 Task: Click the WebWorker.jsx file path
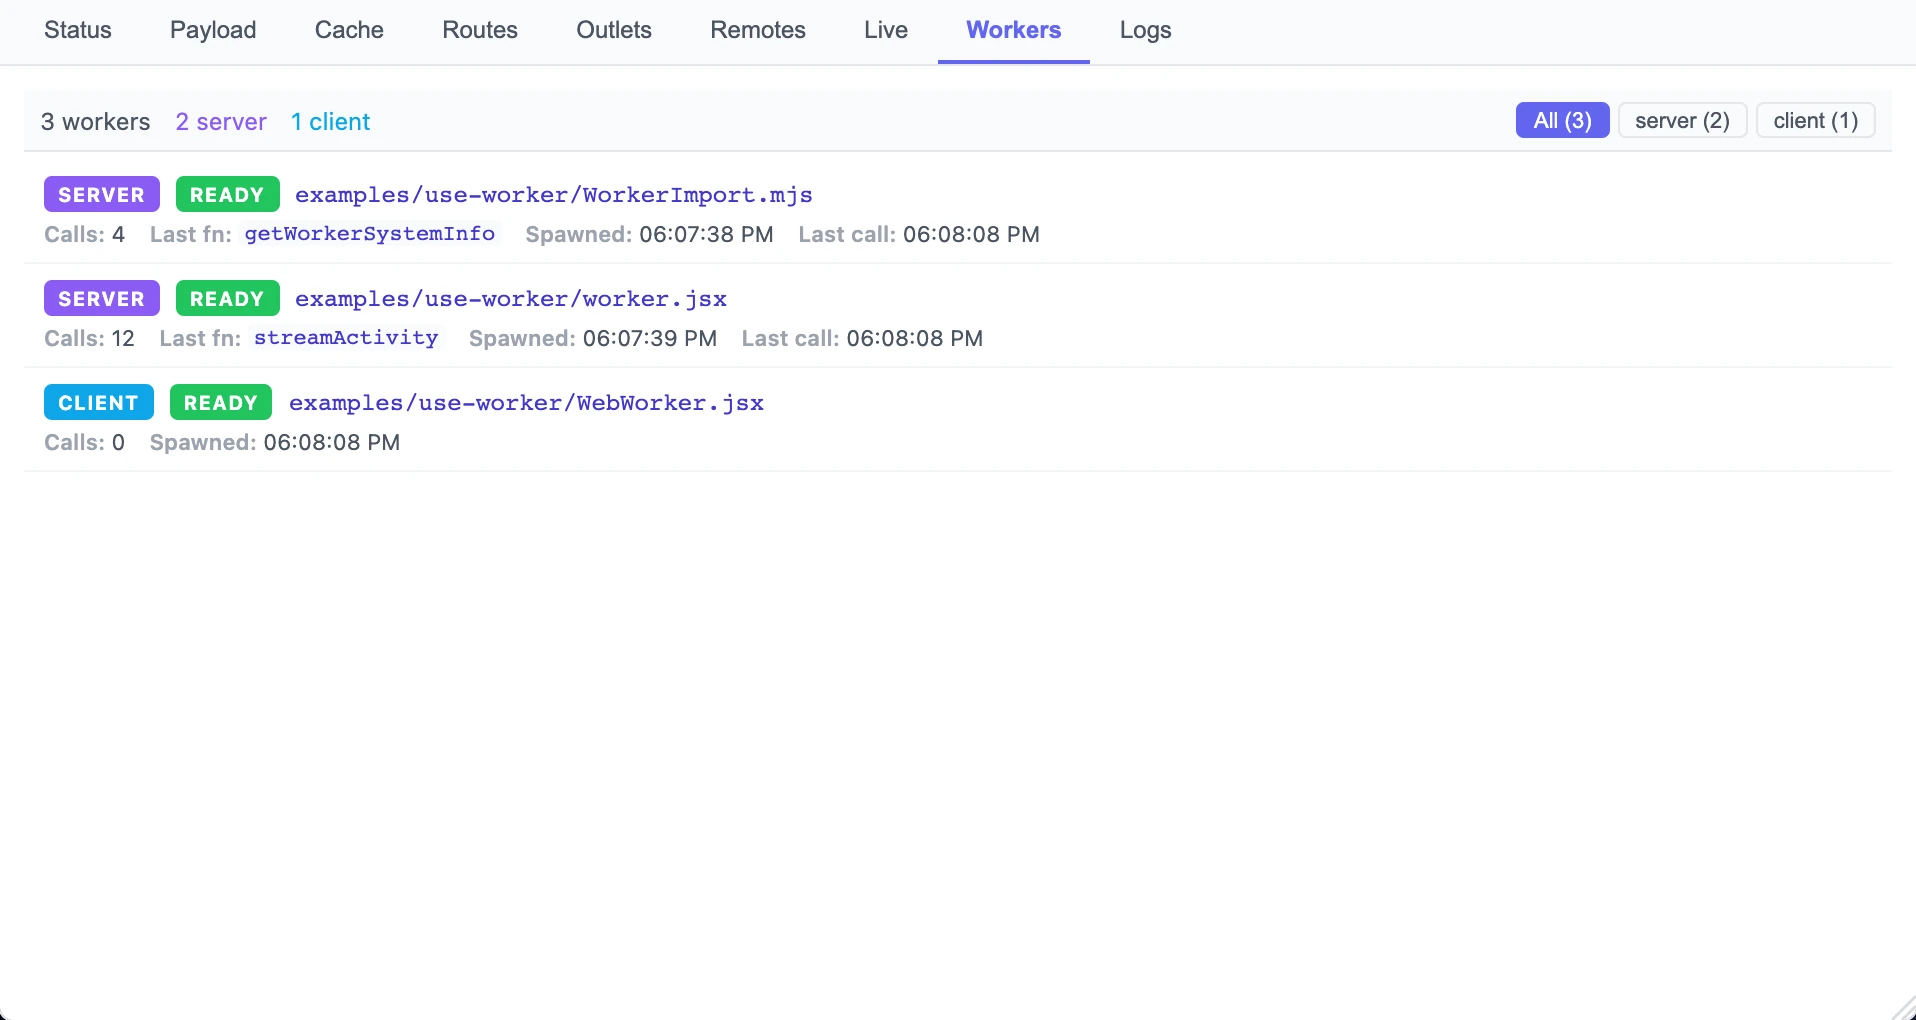[526, 403]
